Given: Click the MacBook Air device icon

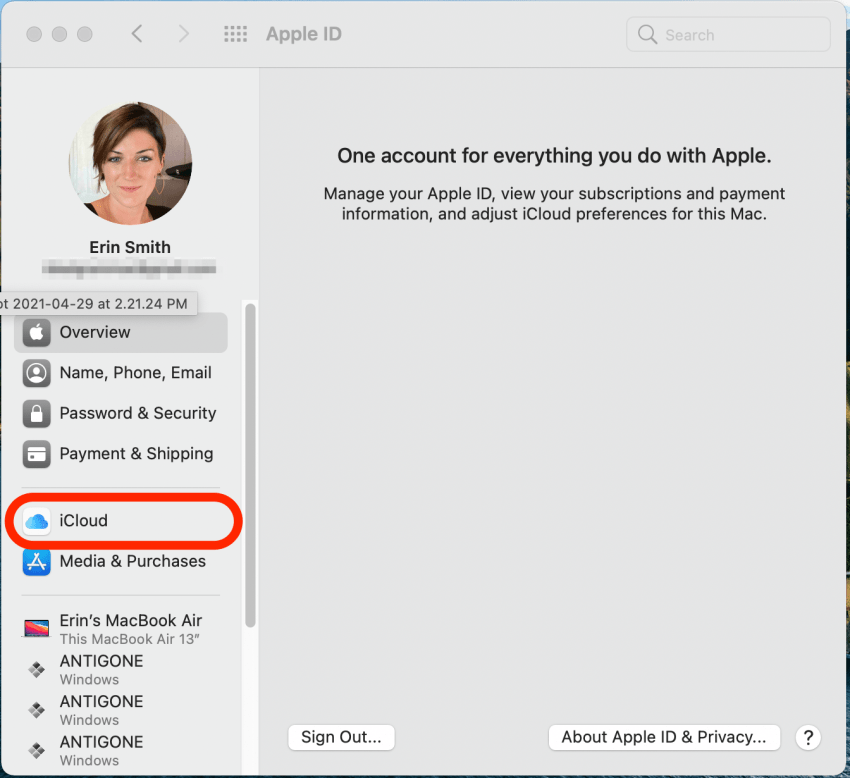Looking at the screenshot, I should coord(36,628).
